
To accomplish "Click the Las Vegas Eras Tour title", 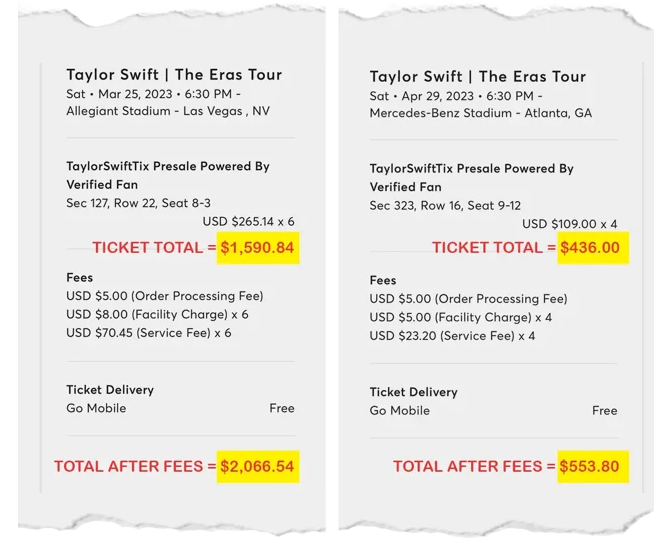I will (x=174, y=74).
